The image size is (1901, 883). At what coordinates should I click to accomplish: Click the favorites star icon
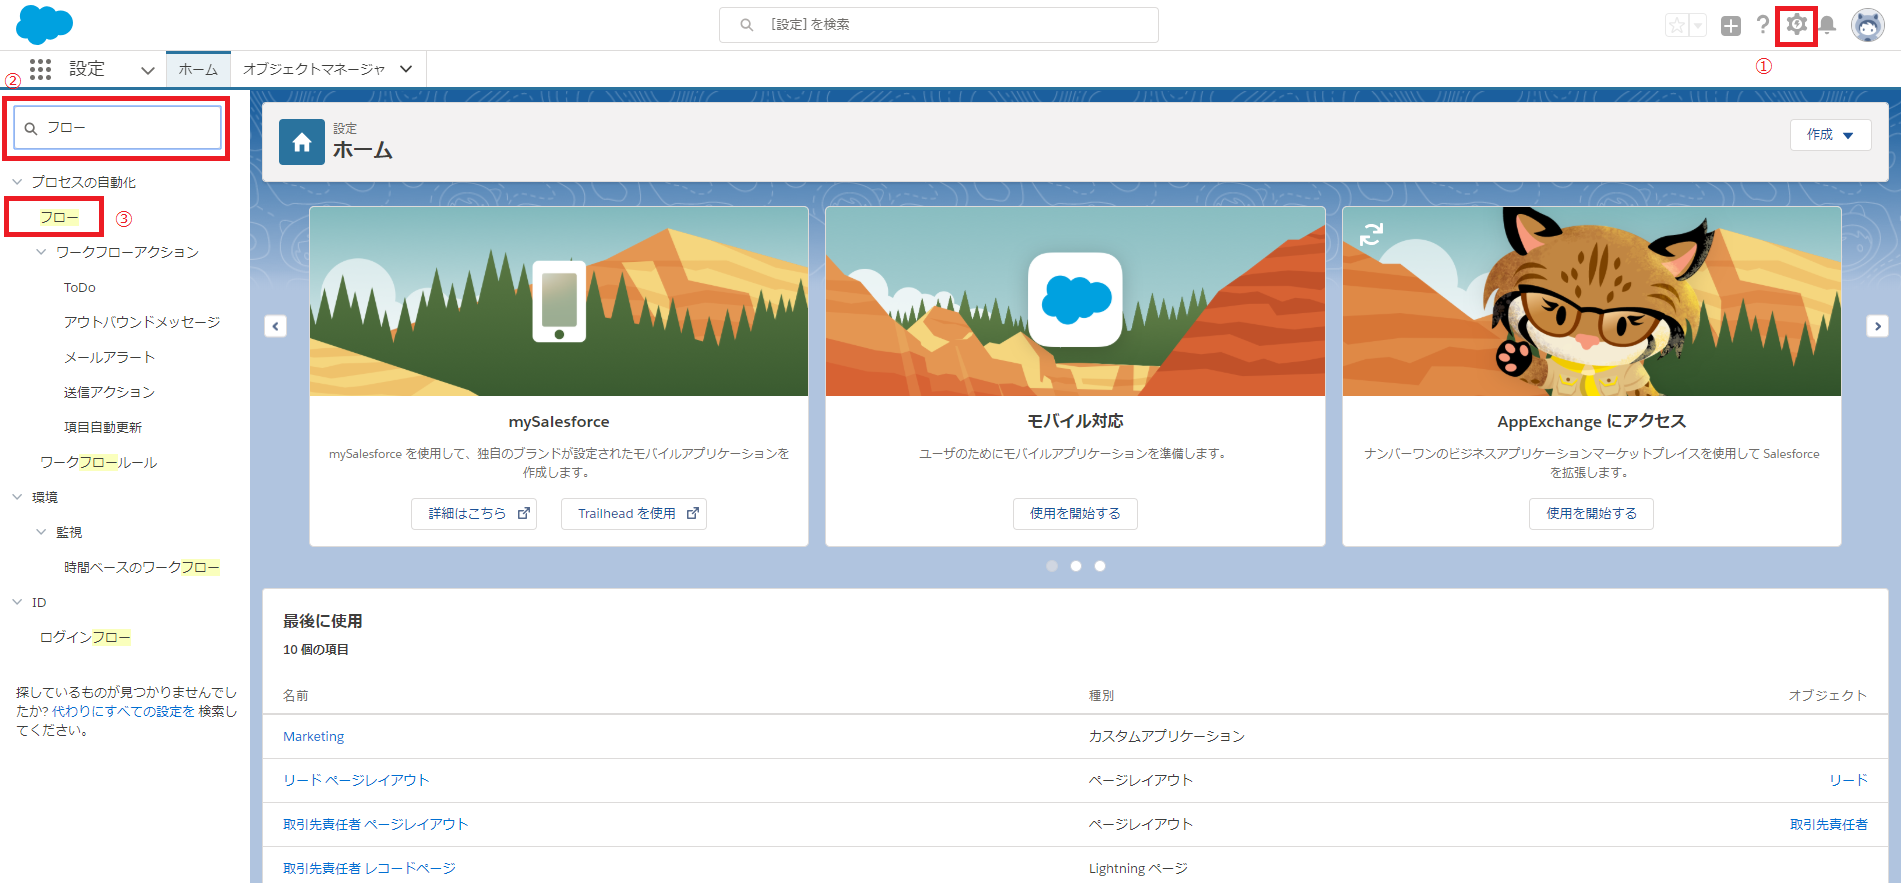click(1676, 26)
